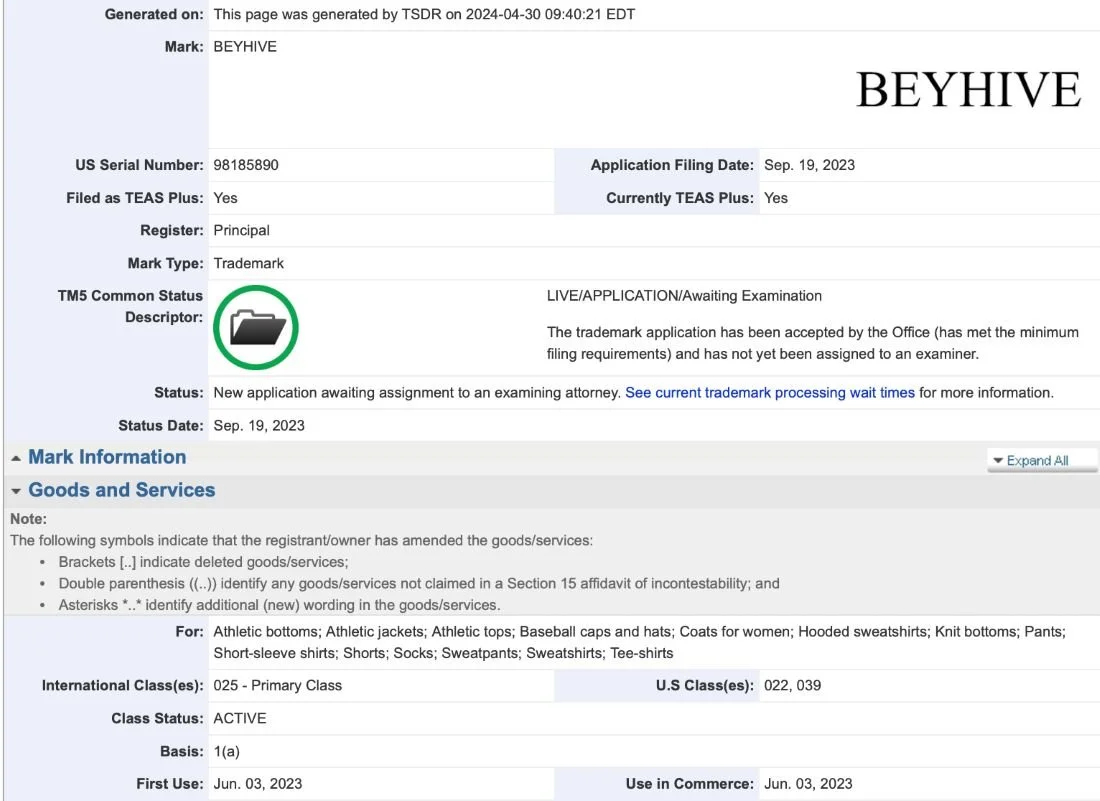The width and height of the screenshot is (1100, 801).
Task: Click the BEYHIVE mark image preview
Action: 968,90
